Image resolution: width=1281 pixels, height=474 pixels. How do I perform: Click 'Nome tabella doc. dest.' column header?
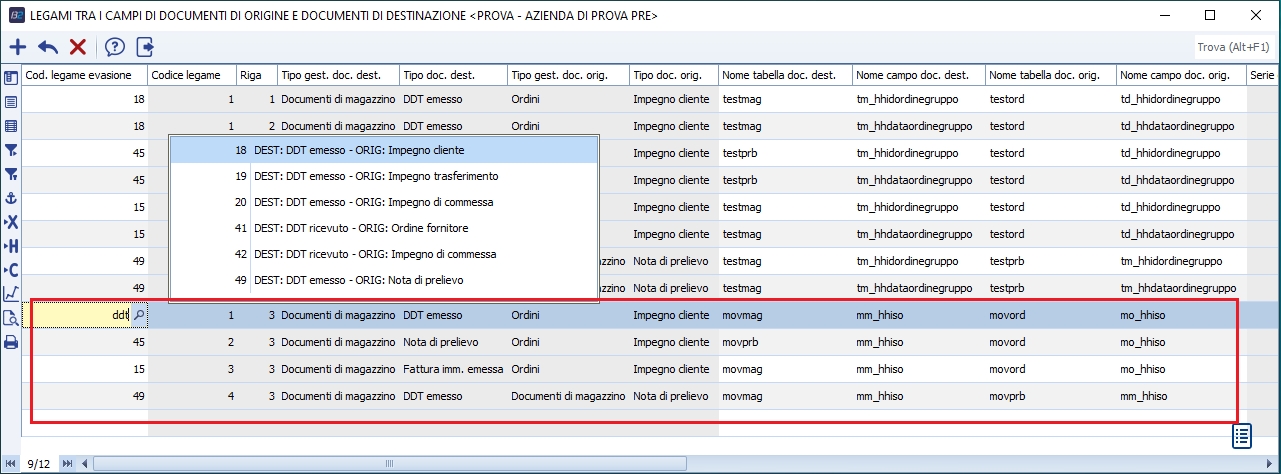785,76
